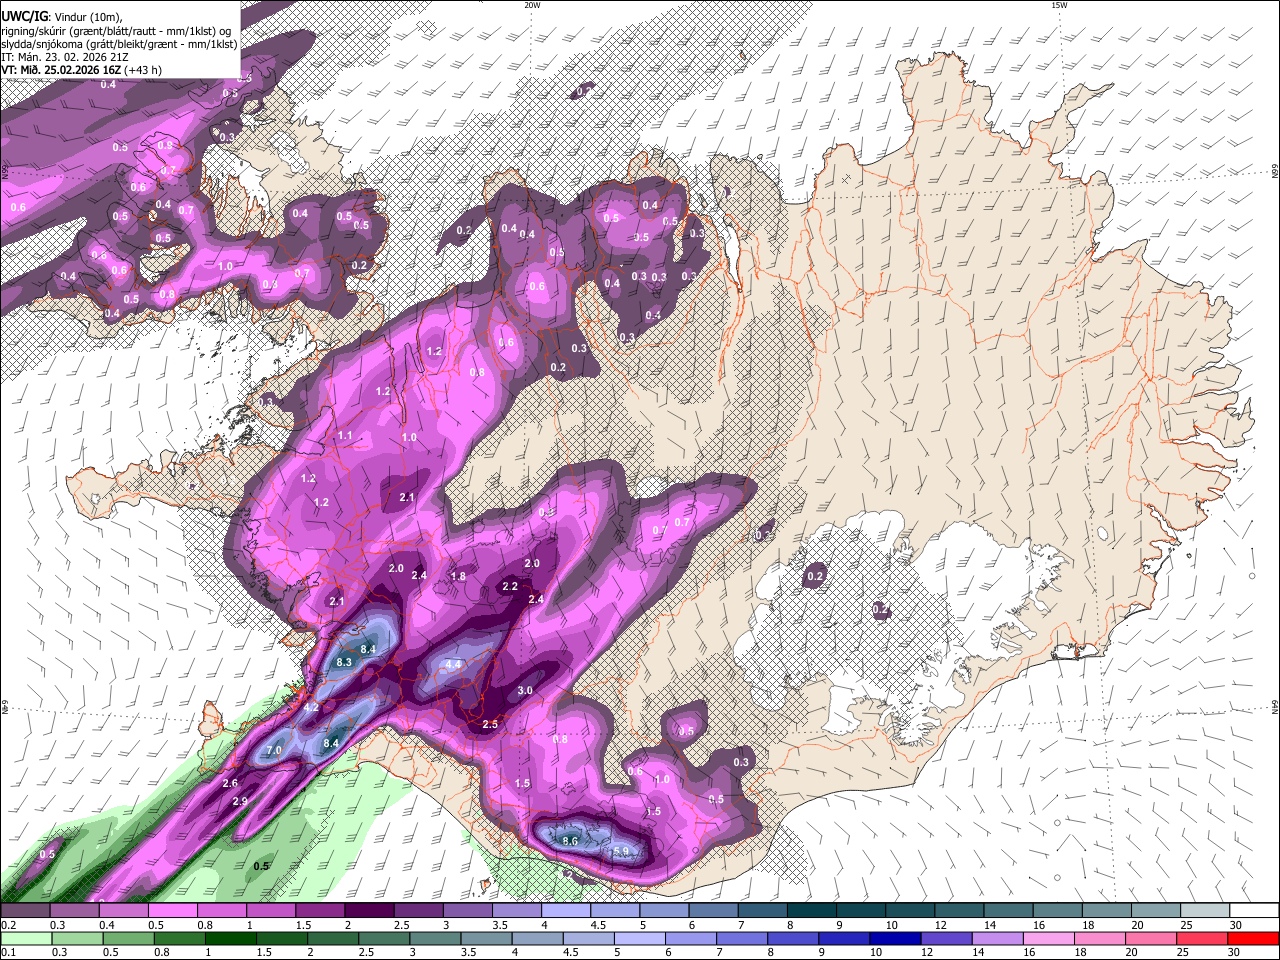Select the 2.2 value label on the map
This screenshot has width=1280, height=960.
click(x=510, y=586)
